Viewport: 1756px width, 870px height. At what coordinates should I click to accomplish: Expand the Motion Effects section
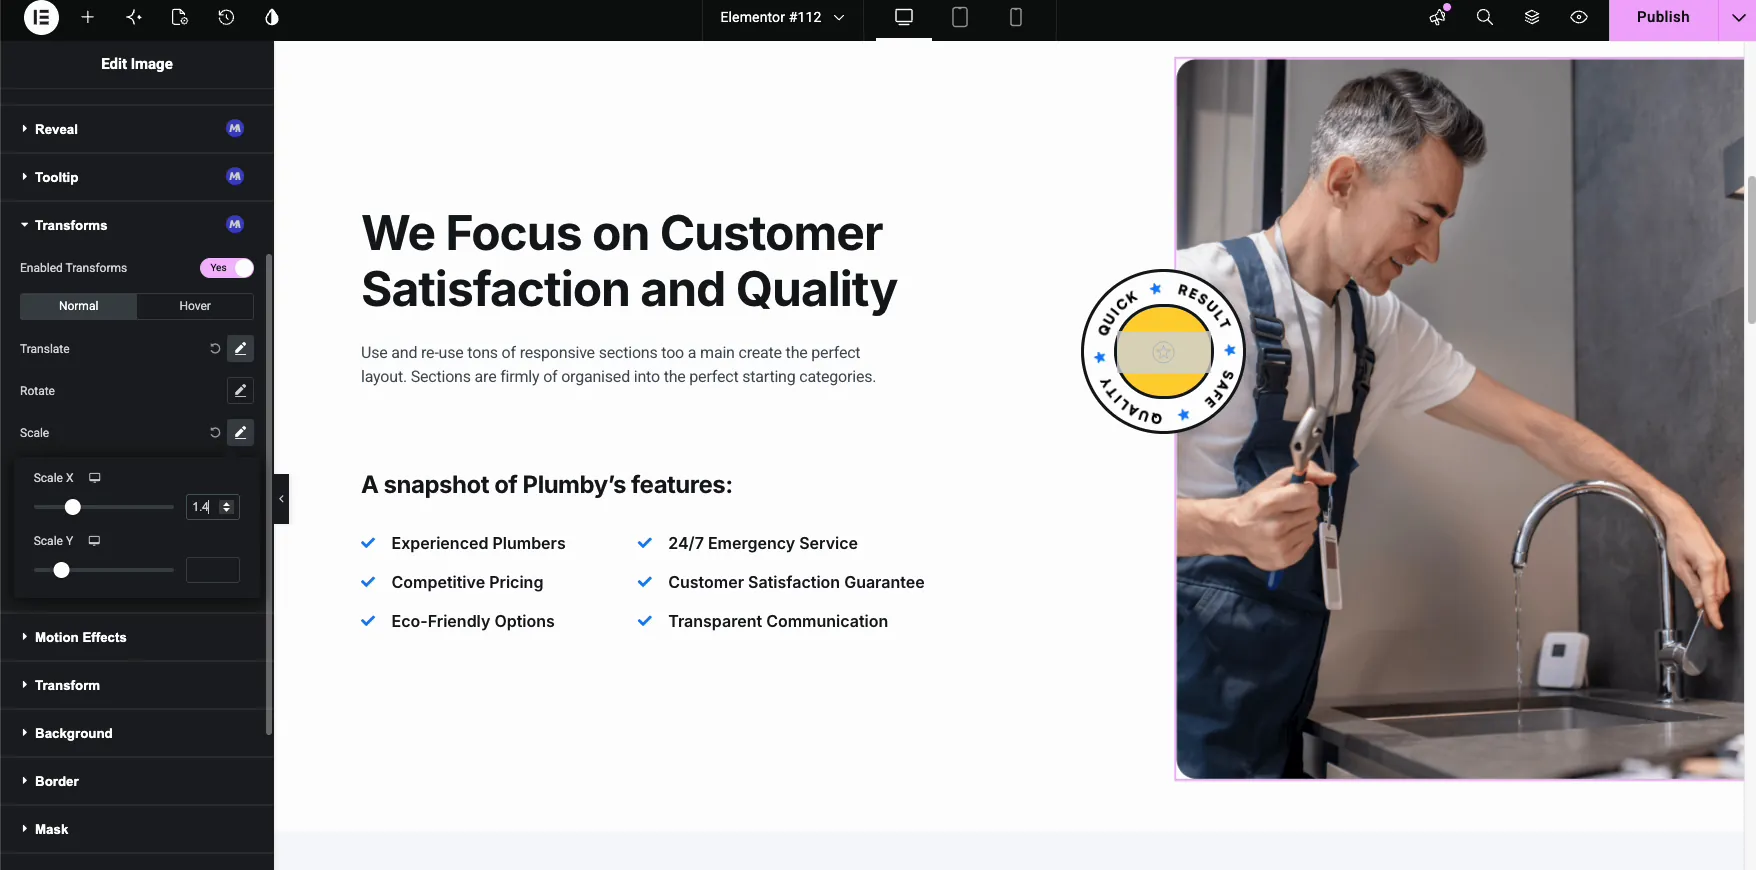click(137, 637)
